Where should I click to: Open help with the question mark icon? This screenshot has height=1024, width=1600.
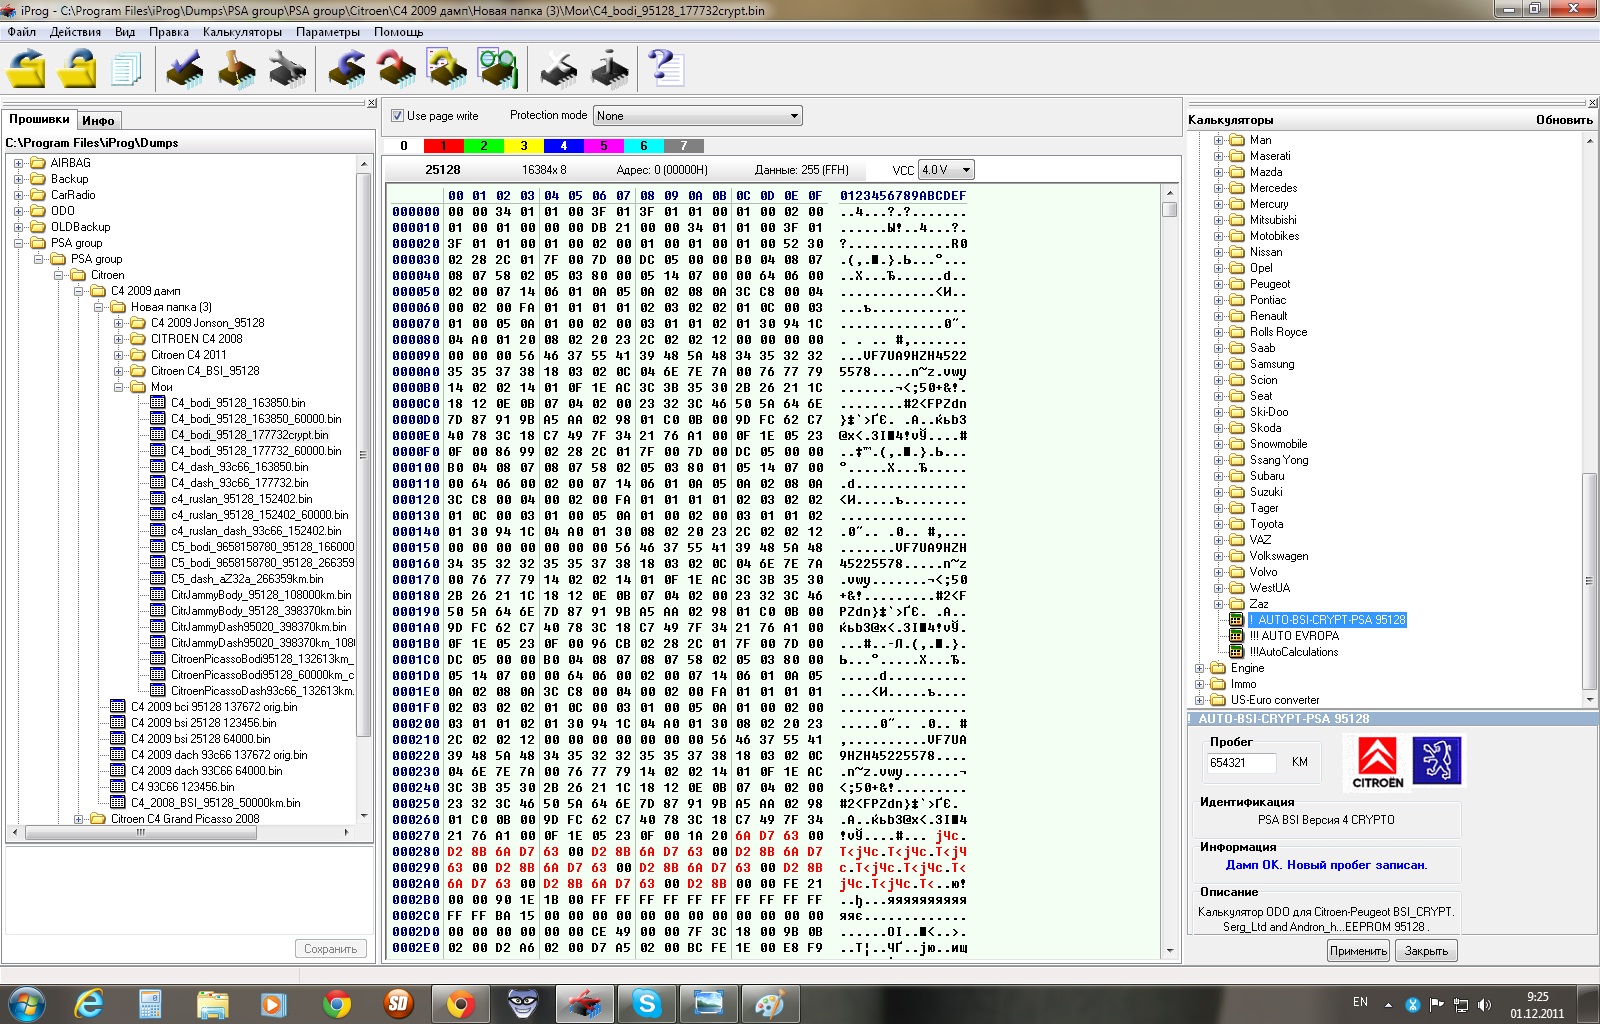pyautogui.click(x=665, y=69)
